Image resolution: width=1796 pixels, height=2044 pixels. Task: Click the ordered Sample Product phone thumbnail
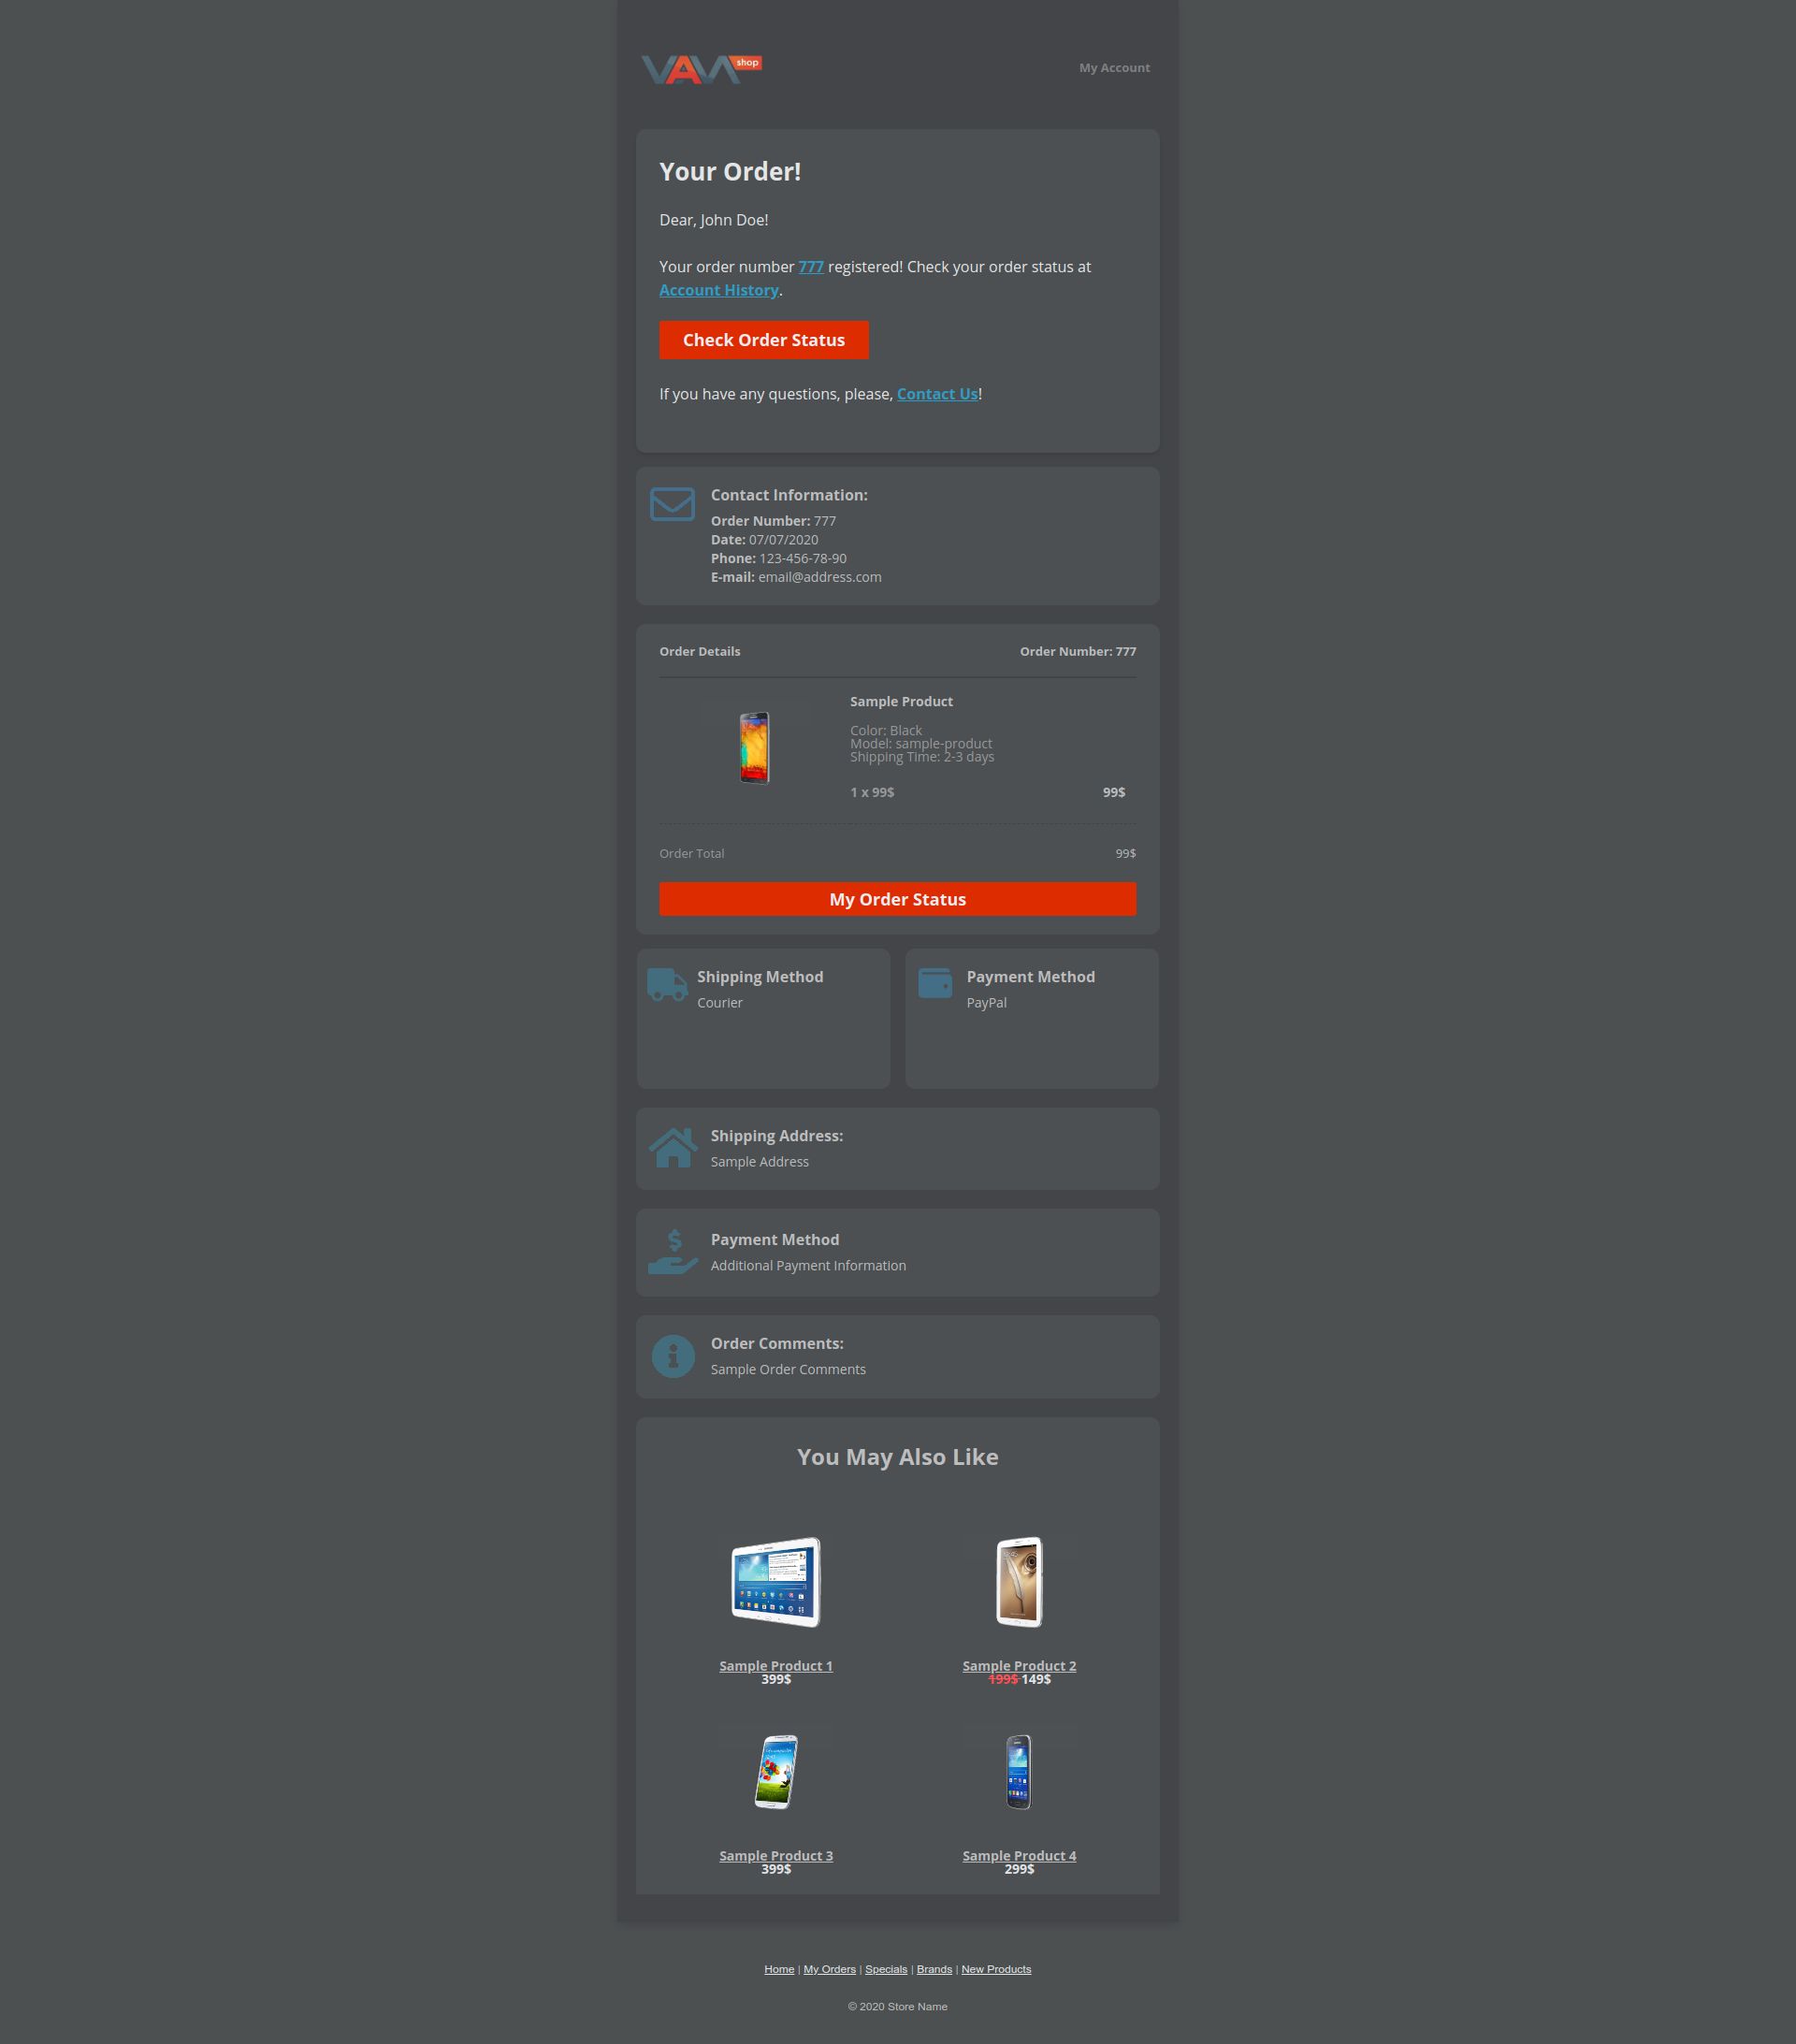755,748
